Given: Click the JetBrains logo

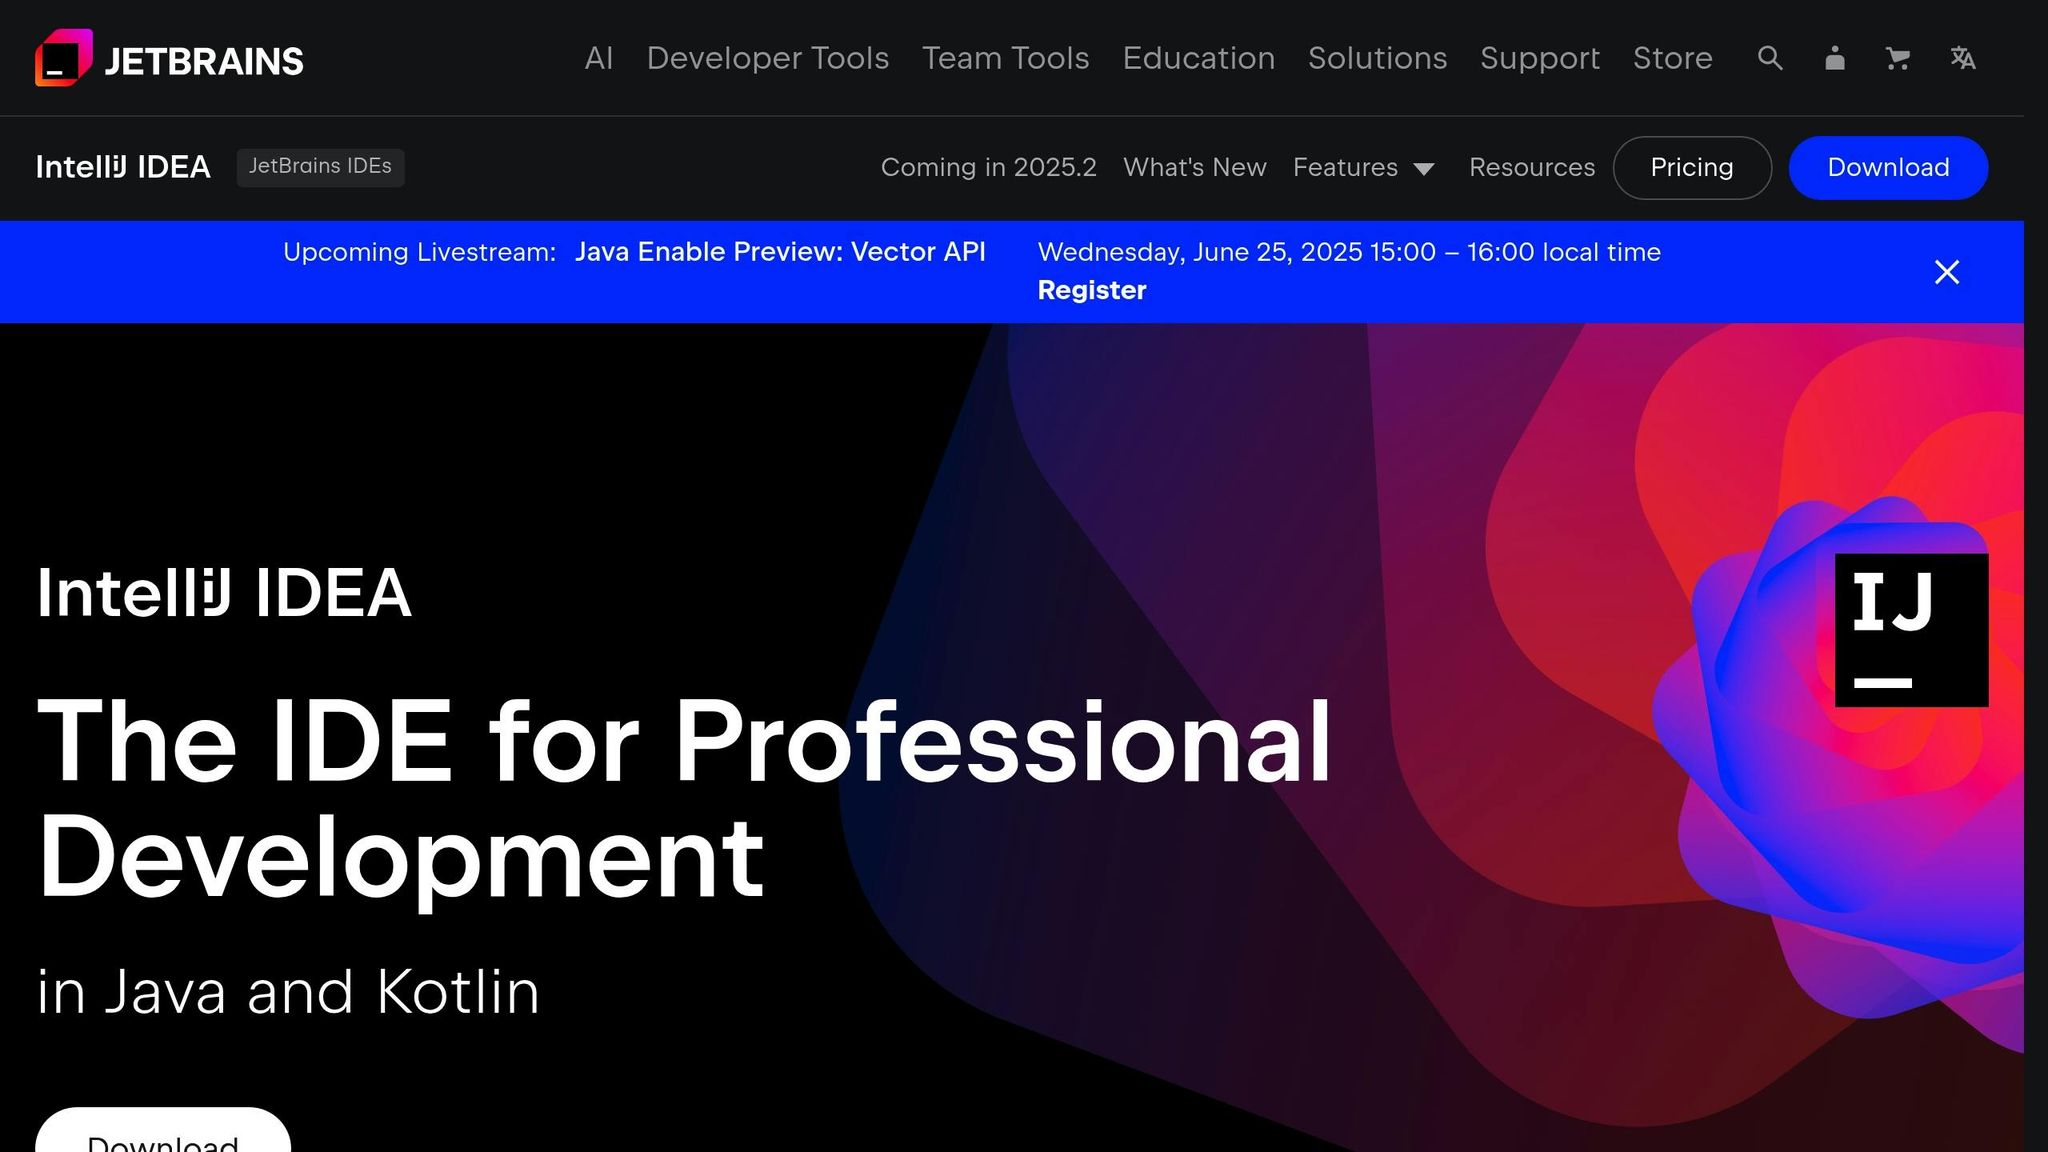Looking at the screenshot, I should click(169, 58).
